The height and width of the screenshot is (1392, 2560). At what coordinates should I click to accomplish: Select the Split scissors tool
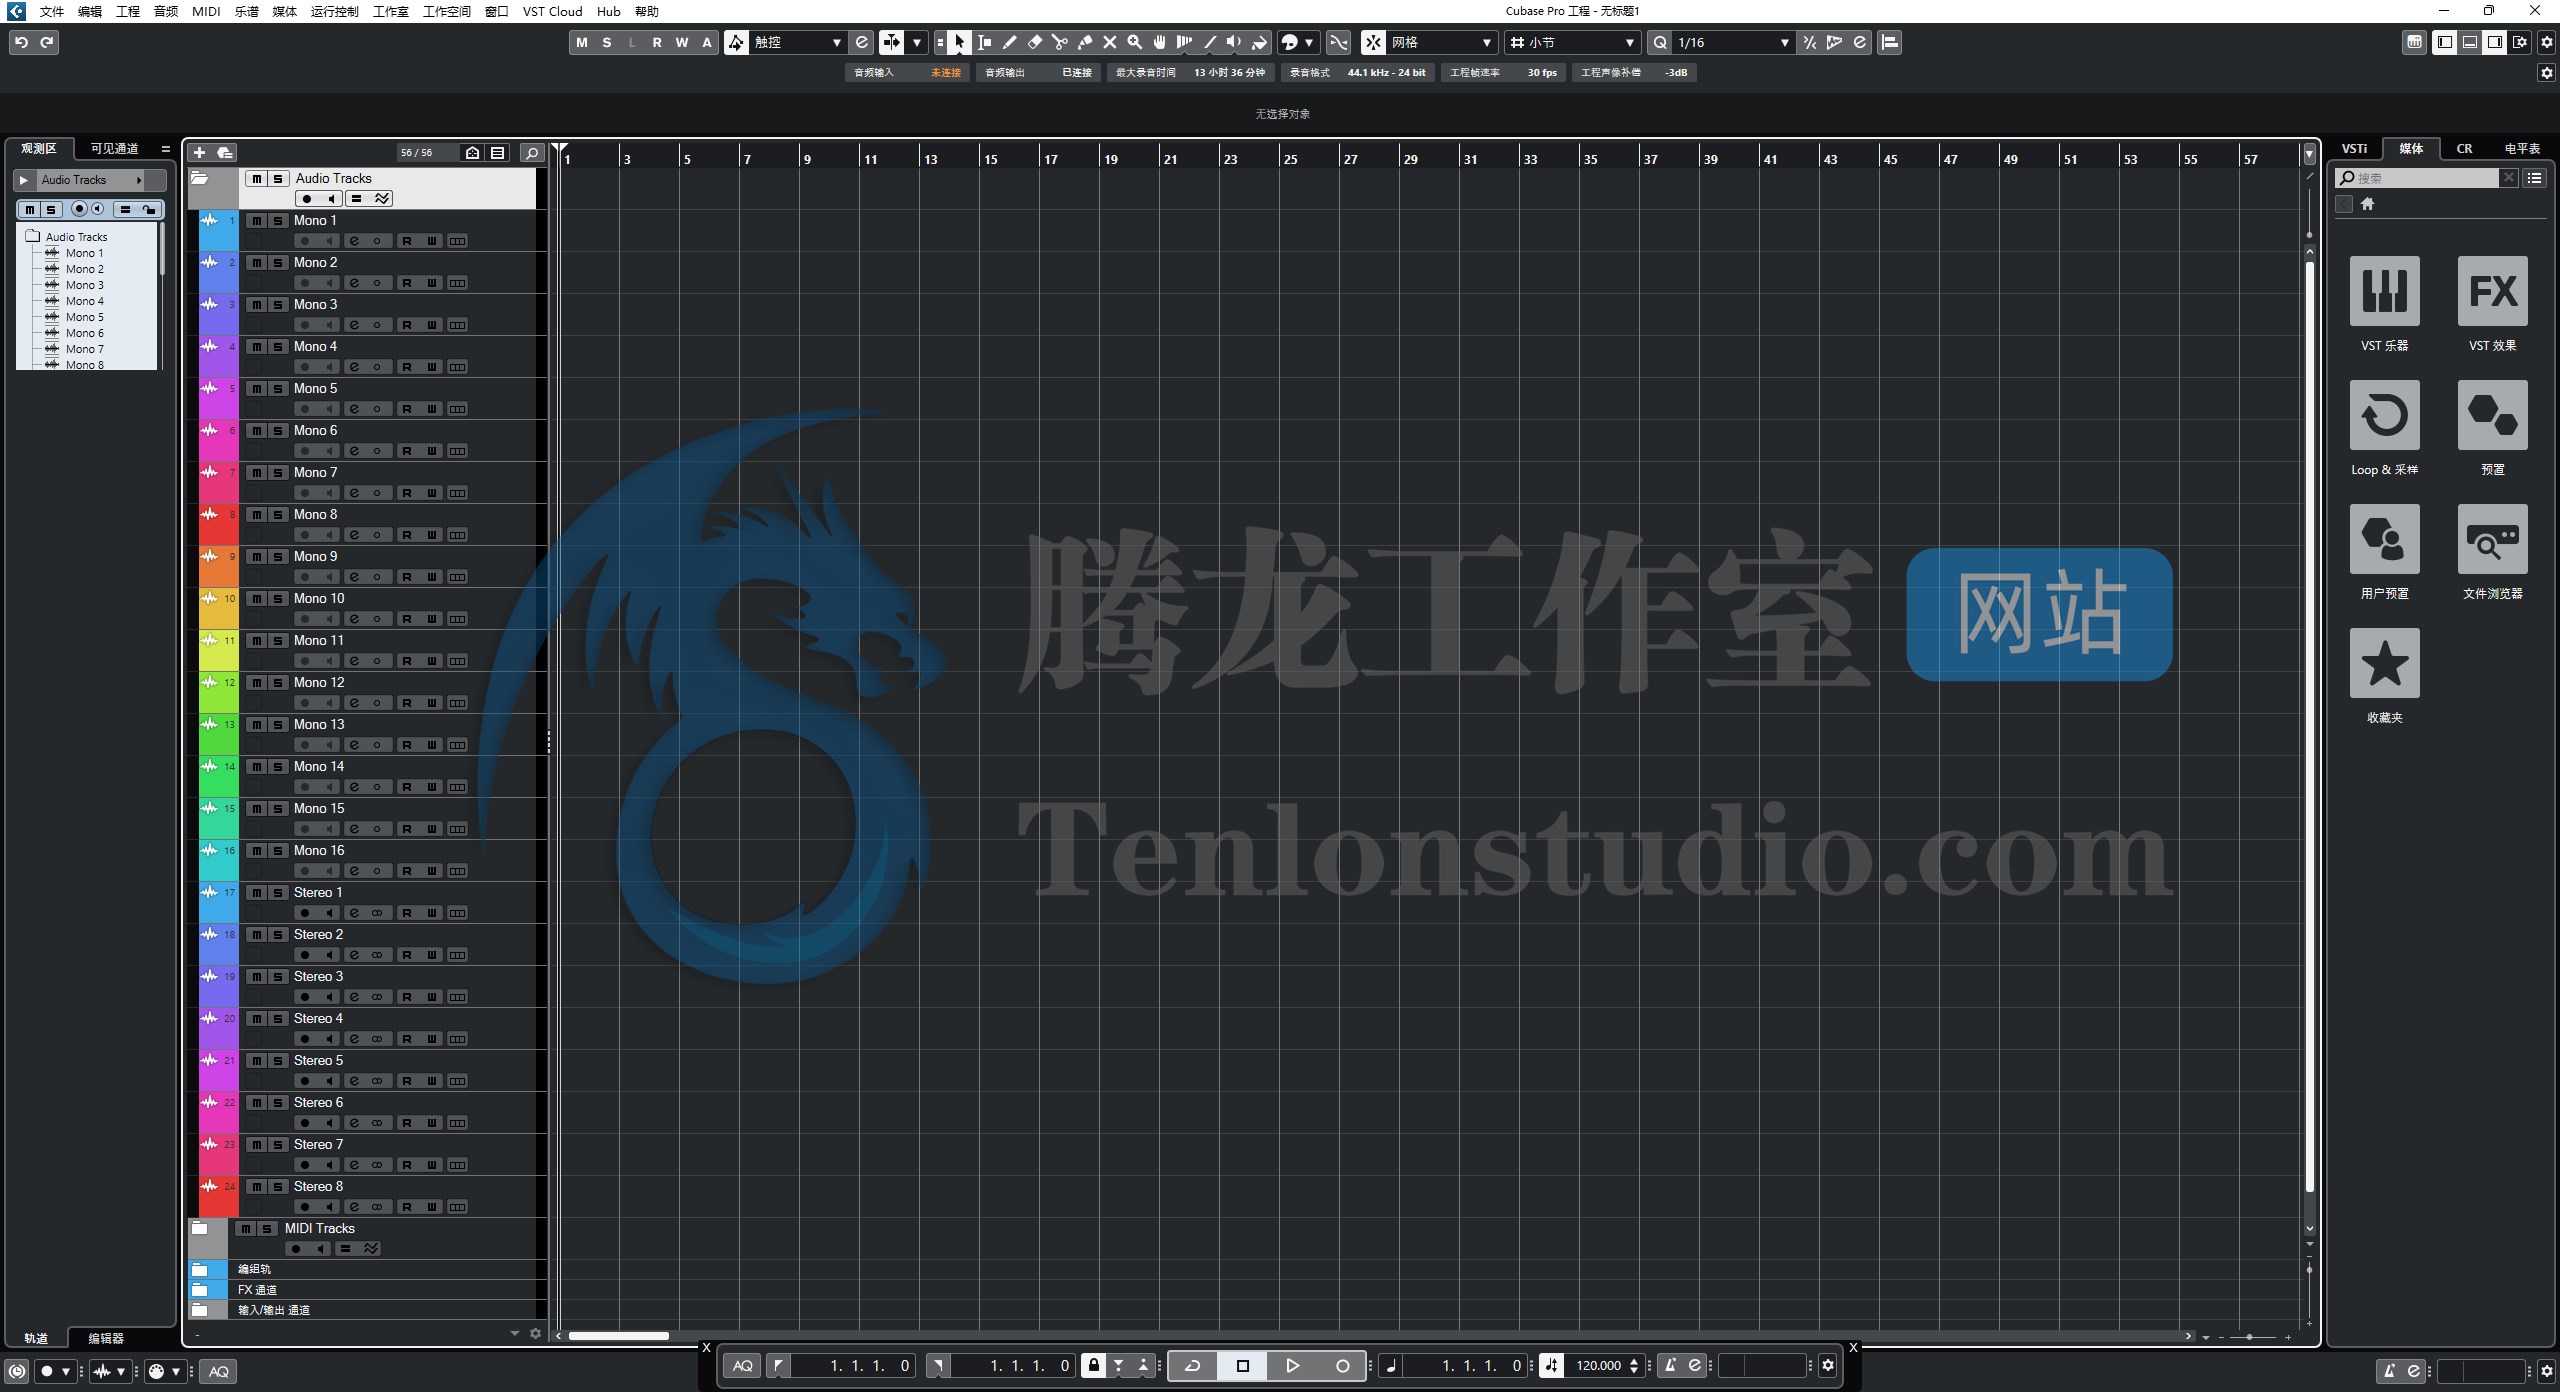[1060, 42]
